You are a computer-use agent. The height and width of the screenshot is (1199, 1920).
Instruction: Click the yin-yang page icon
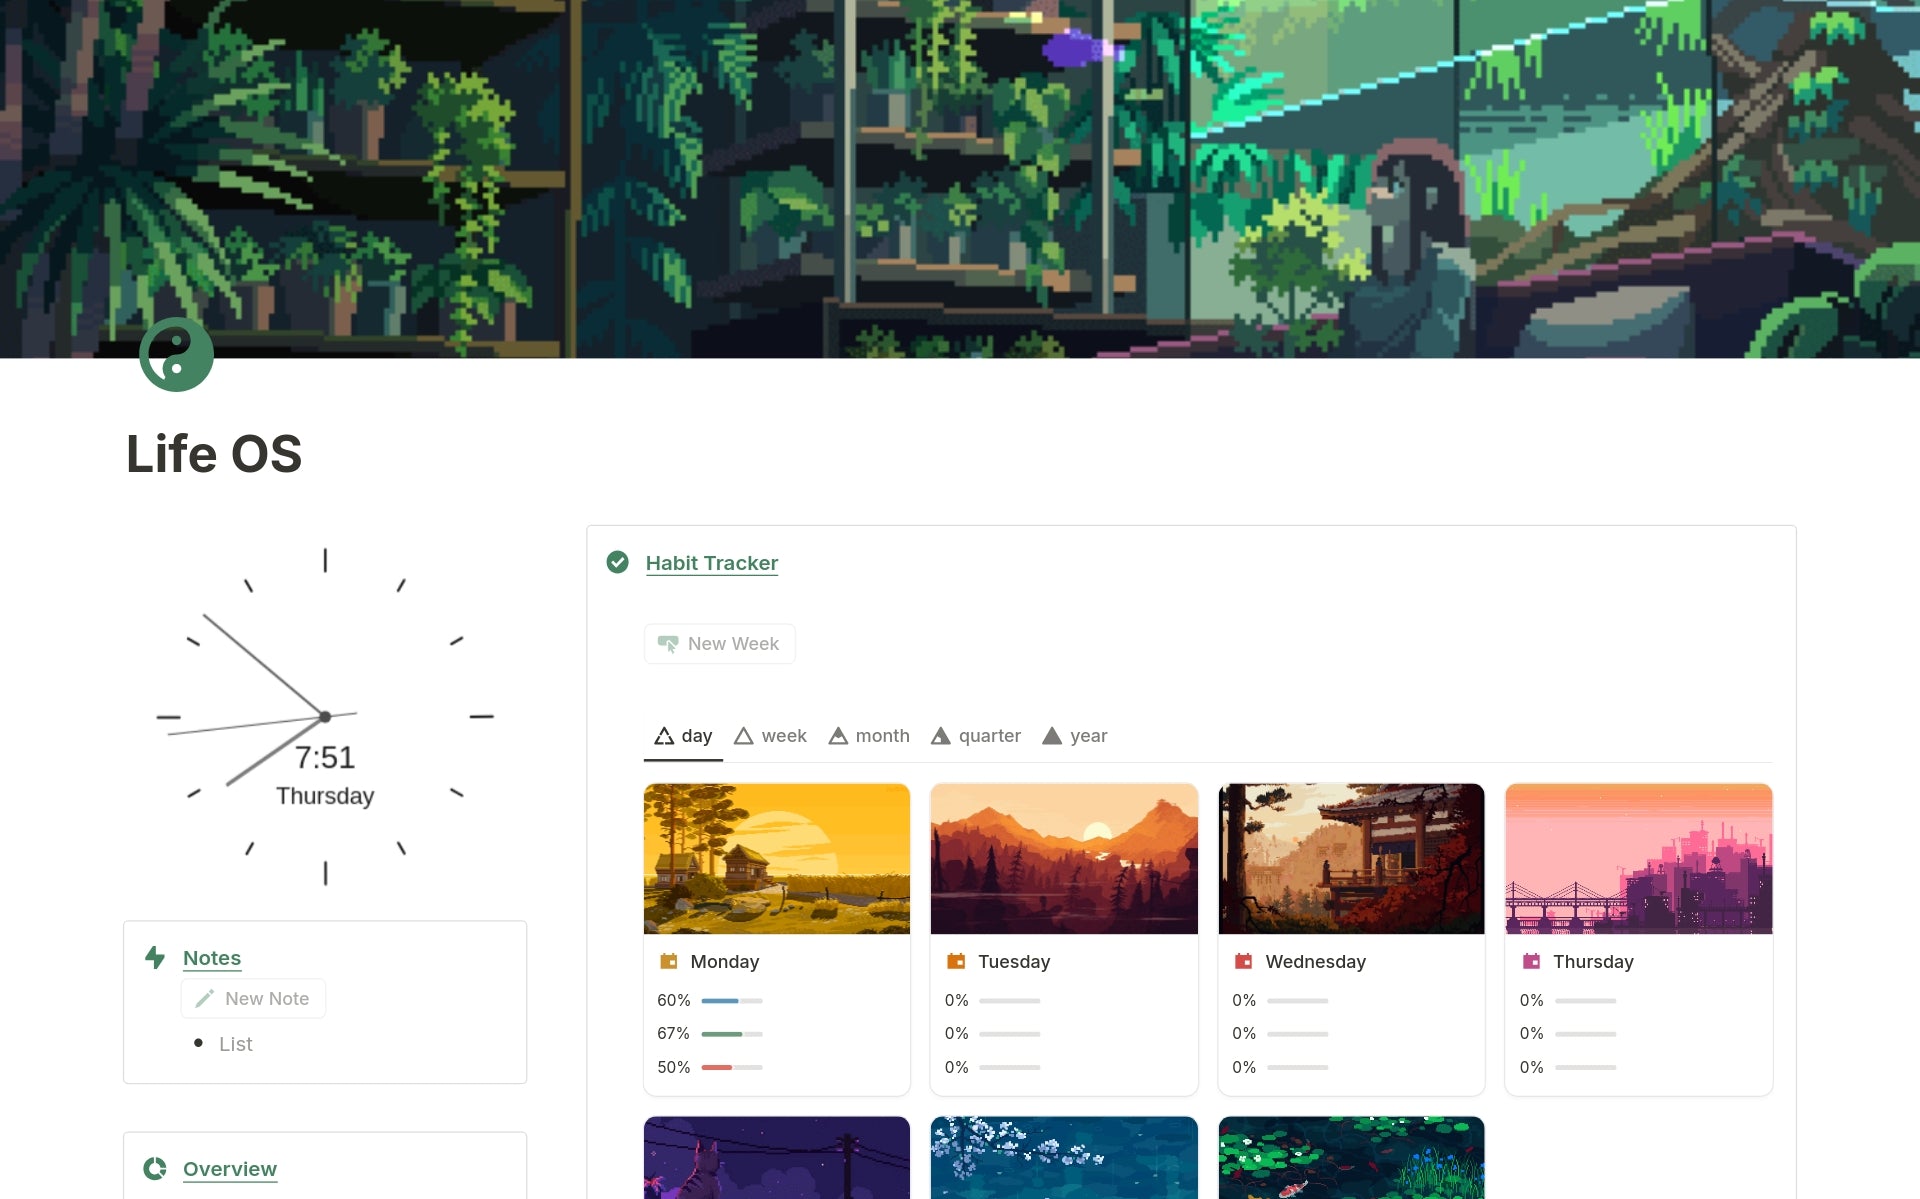tap(176, 354)
